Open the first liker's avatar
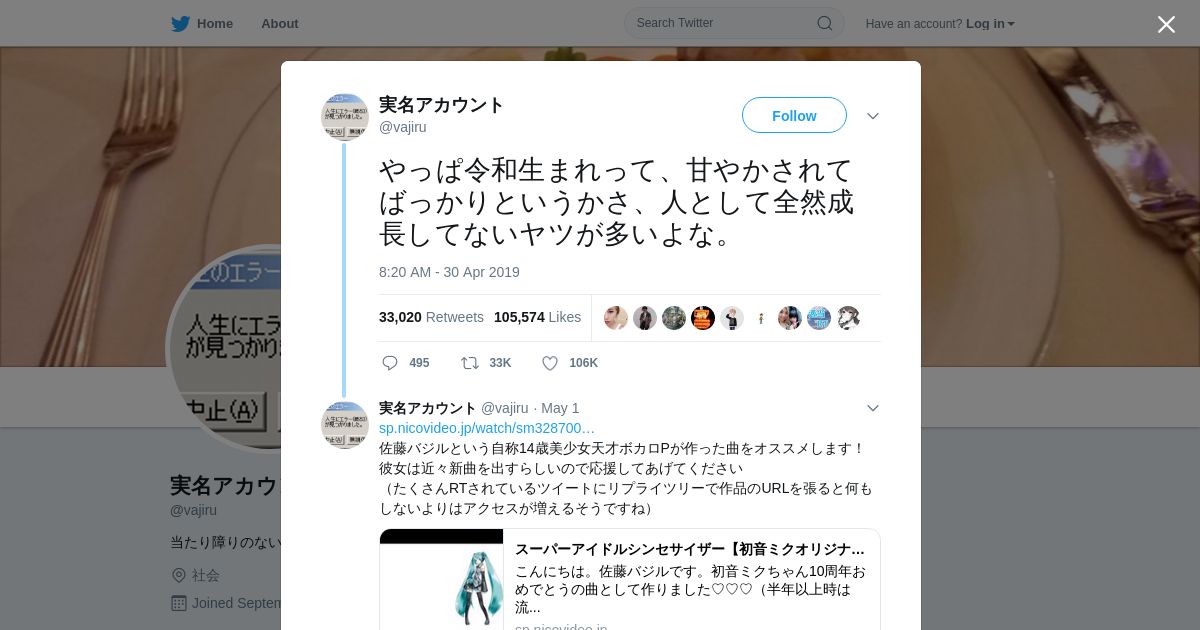1200x630 pixels. pyautogui.click(x=616, y=318)
